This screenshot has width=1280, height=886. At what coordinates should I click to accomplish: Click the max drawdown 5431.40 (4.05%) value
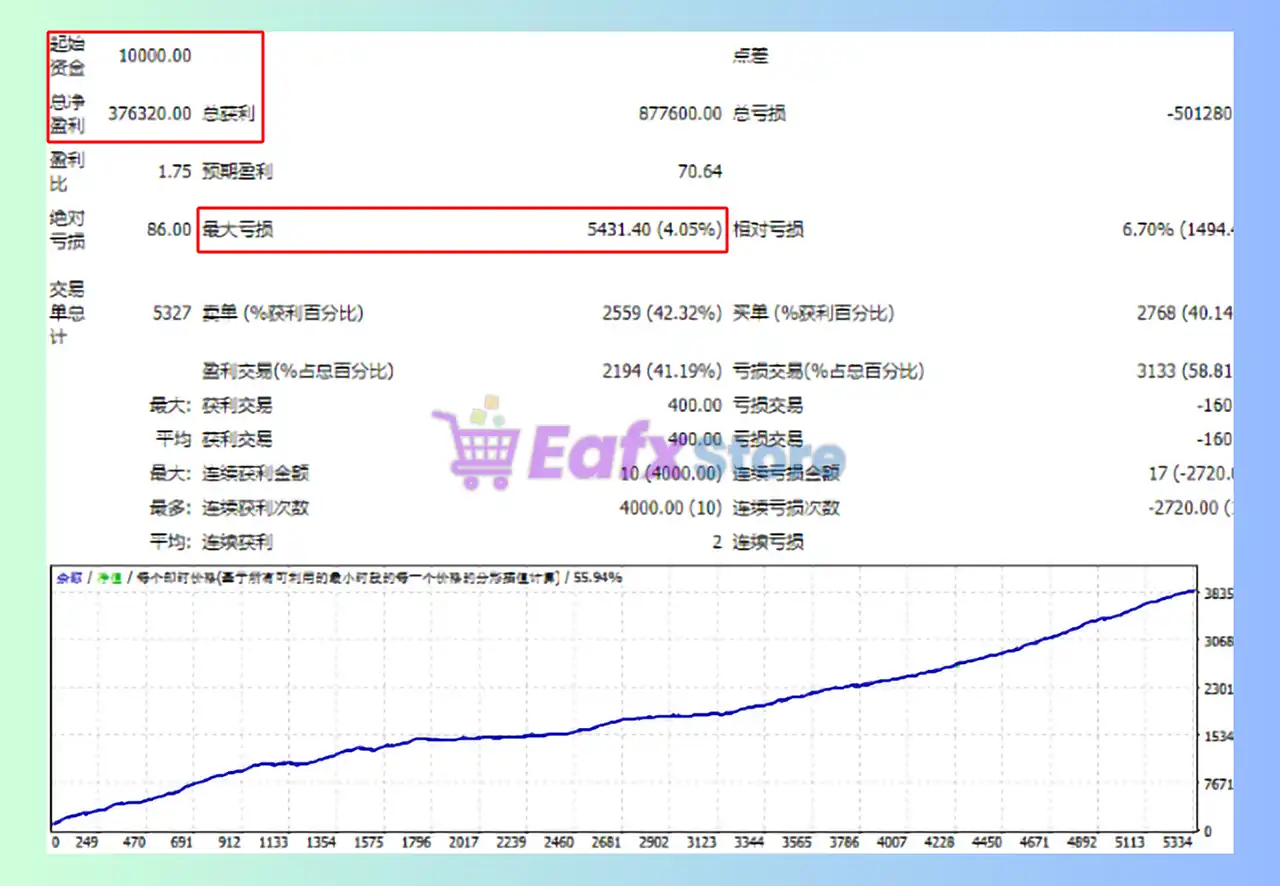pos(654,230)
